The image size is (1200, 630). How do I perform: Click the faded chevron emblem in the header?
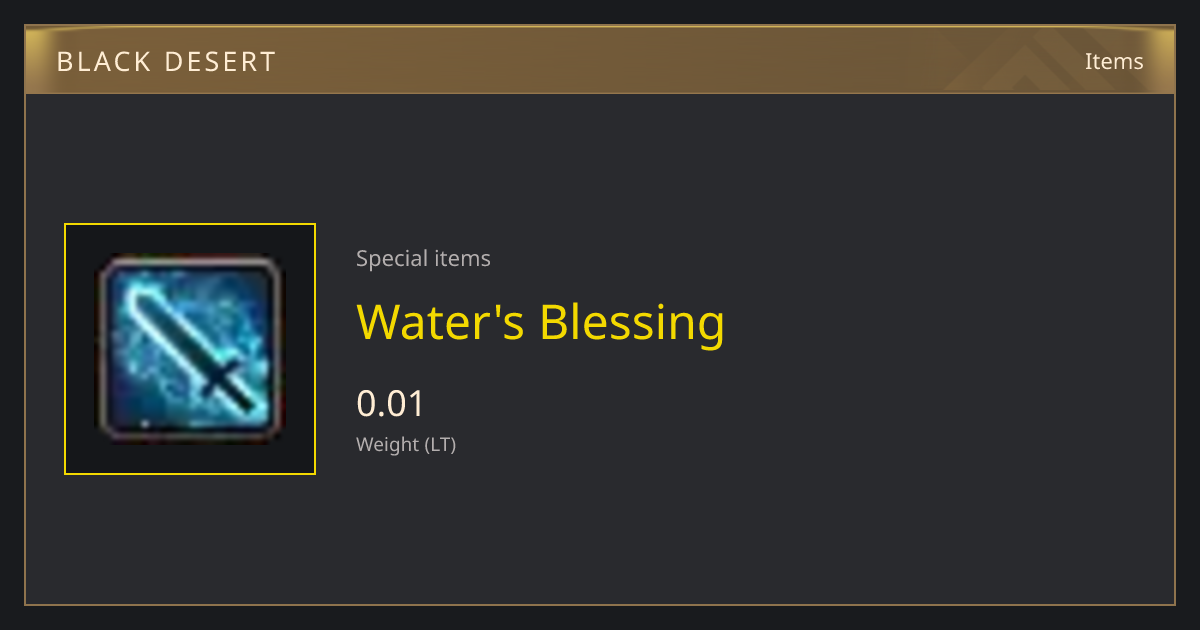(x=1050, y=62)
